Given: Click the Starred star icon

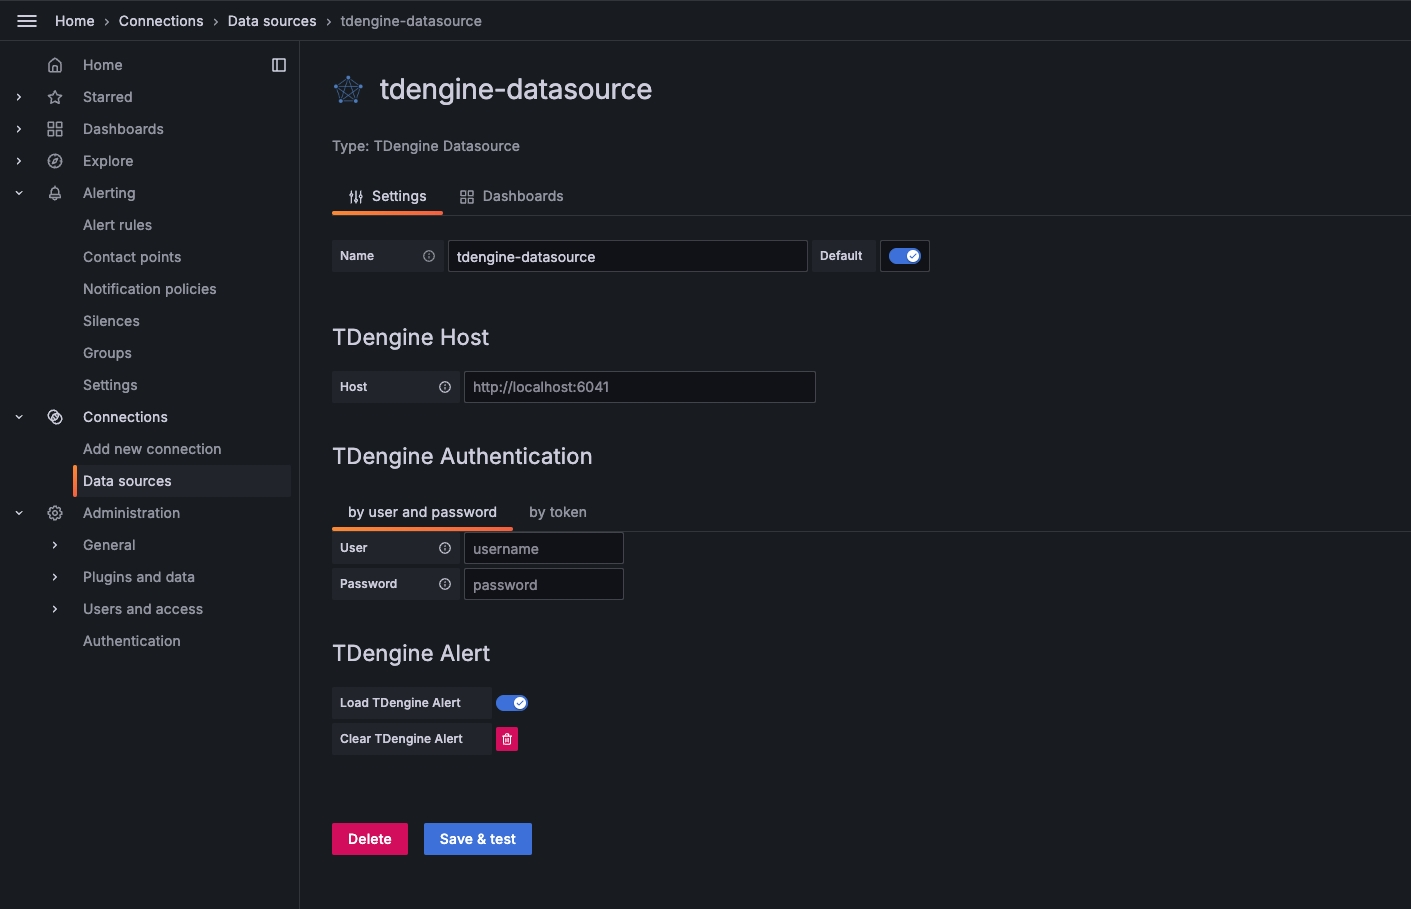Looking at the screenshot, I should [55, 97].
